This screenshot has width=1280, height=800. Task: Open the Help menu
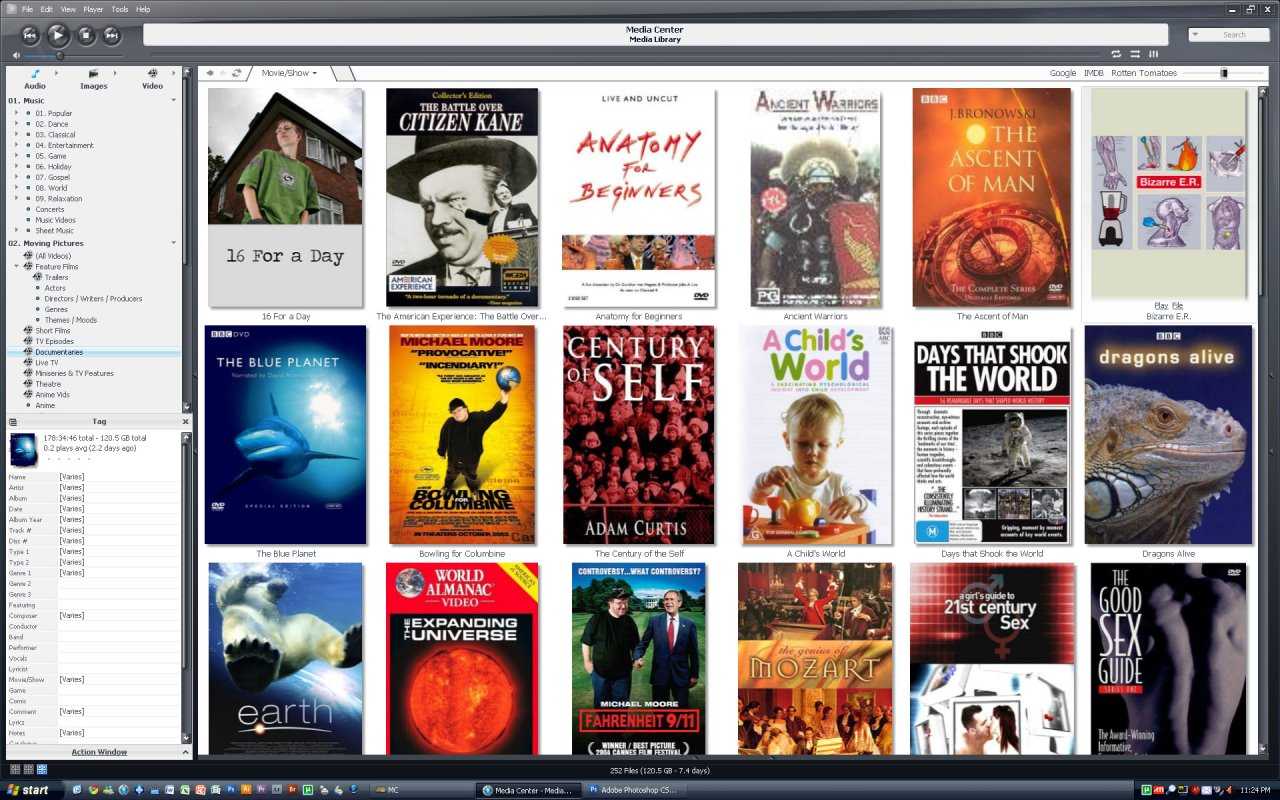pos(143,9)
